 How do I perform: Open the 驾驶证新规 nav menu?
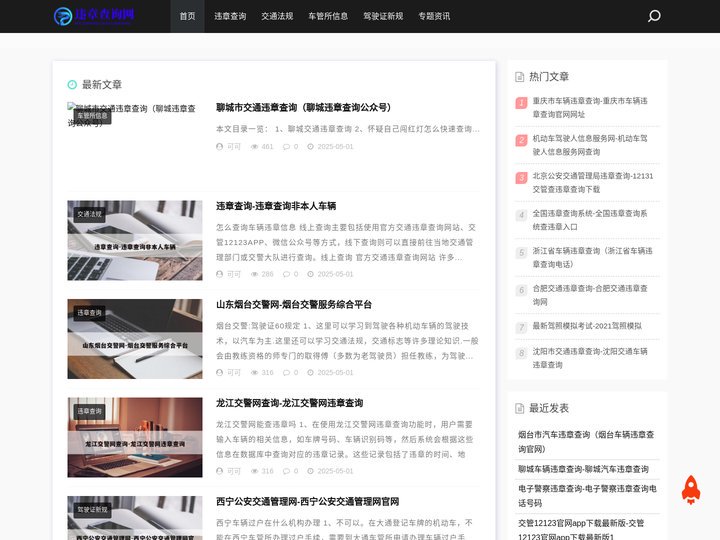pyautogui.click(x=383, y=16)
